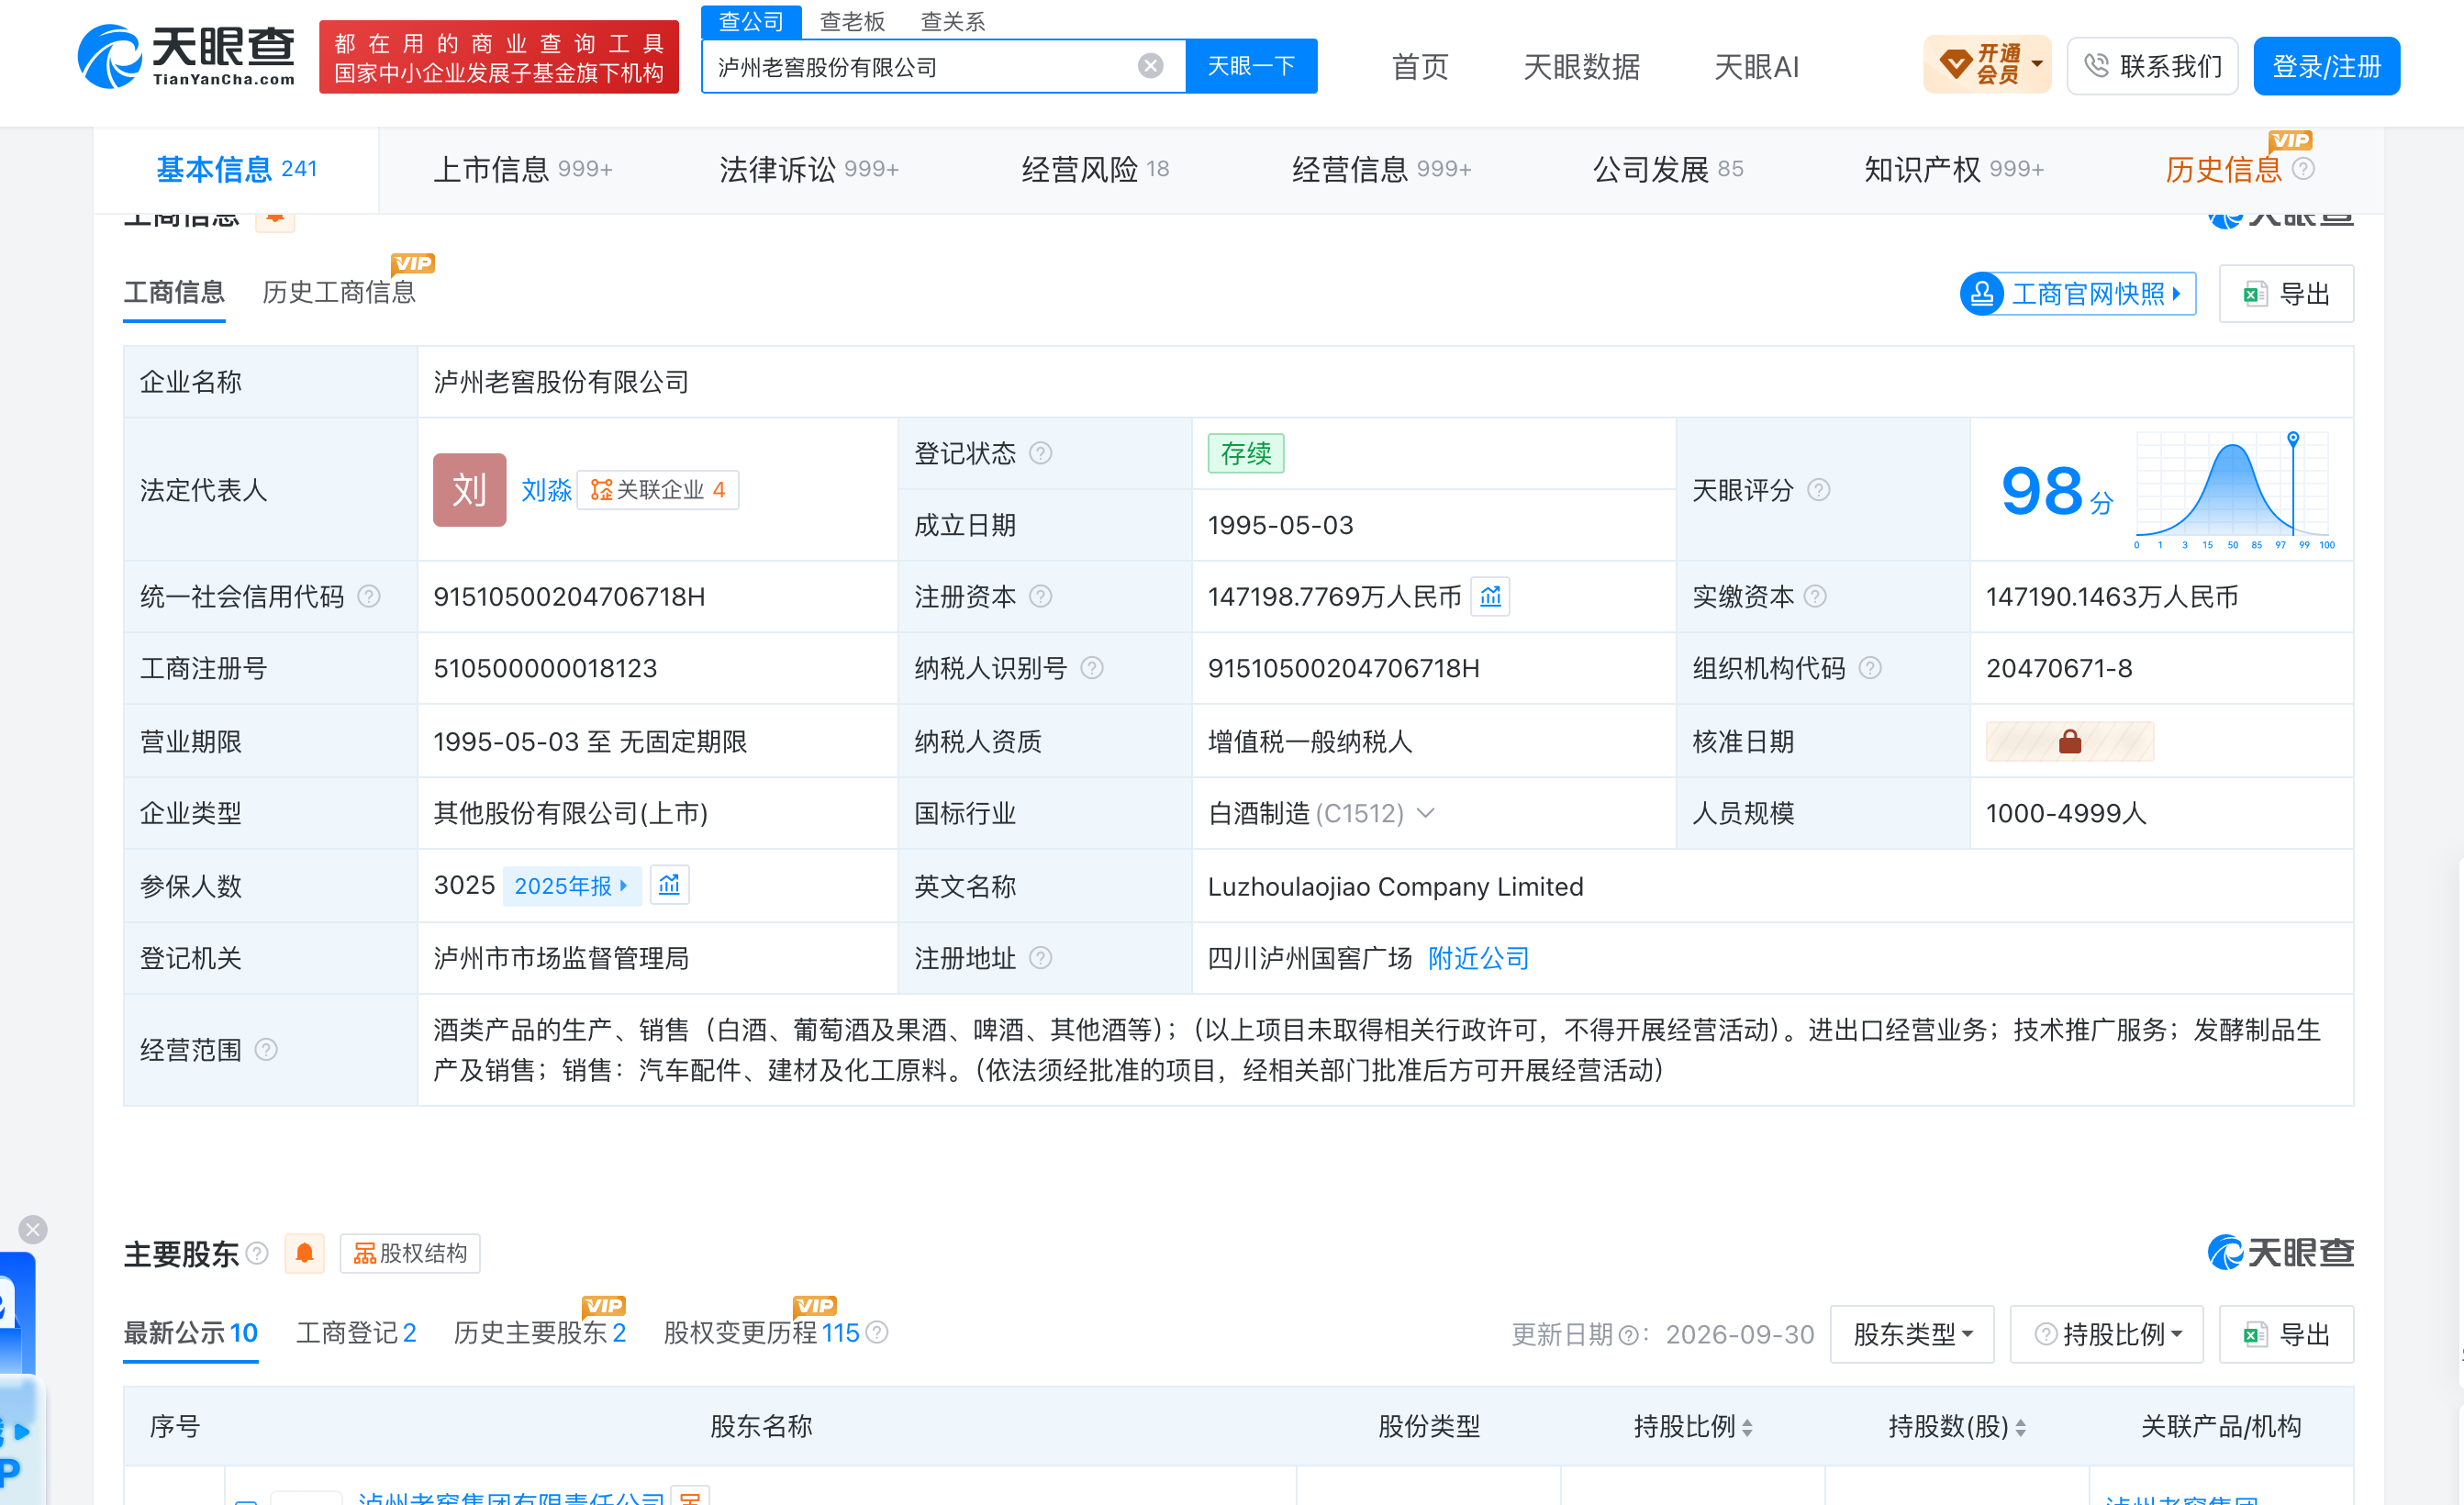This screenshot has height=1505, width=2464.
Task: Open help icon beside 纳税人识别号
Action: tap(1092, 668)
